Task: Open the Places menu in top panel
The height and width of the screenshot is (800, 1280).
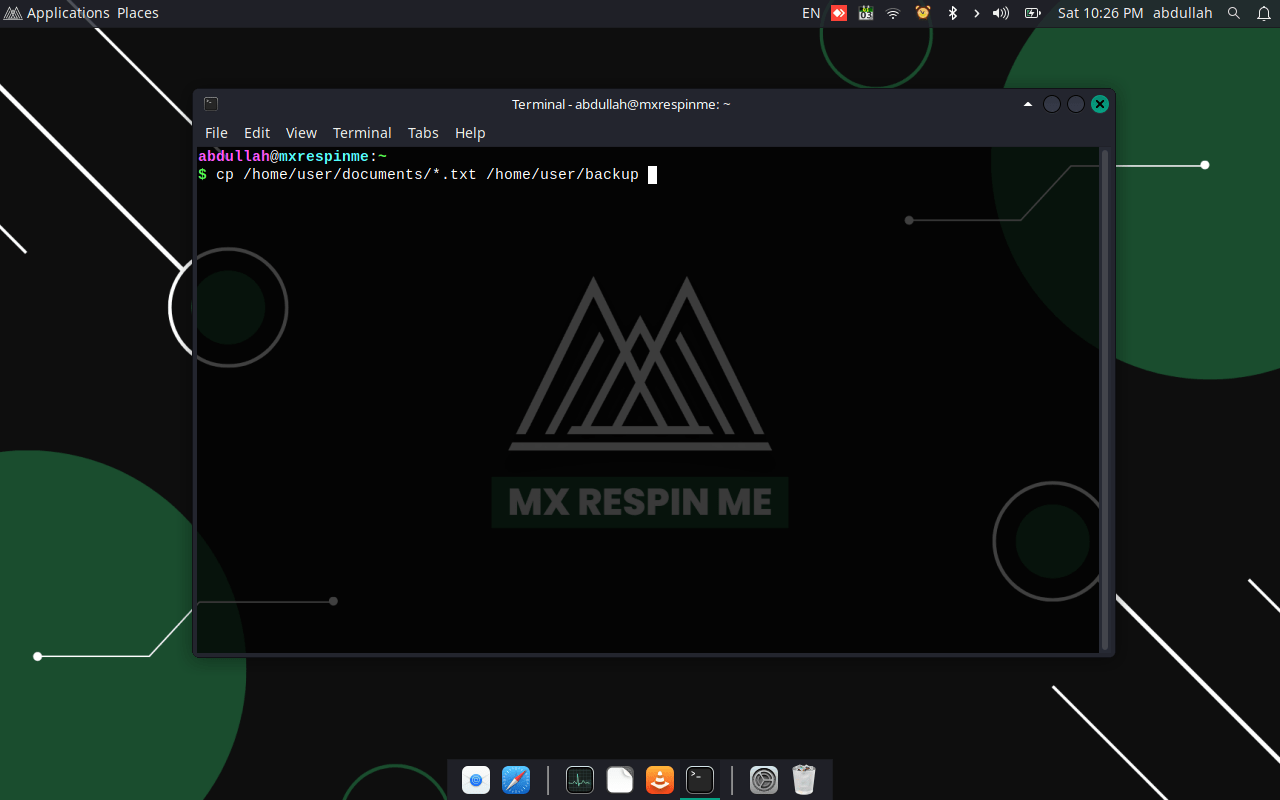Action: click(x=138, y=13)
